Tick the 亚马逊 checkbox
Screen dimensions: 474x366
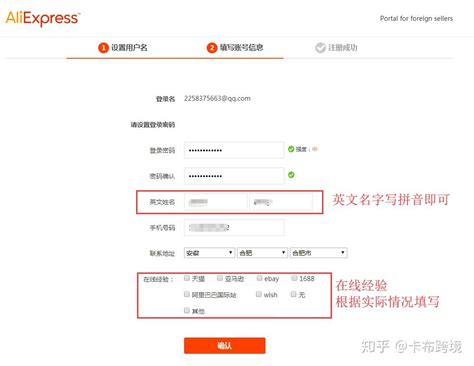220,278
